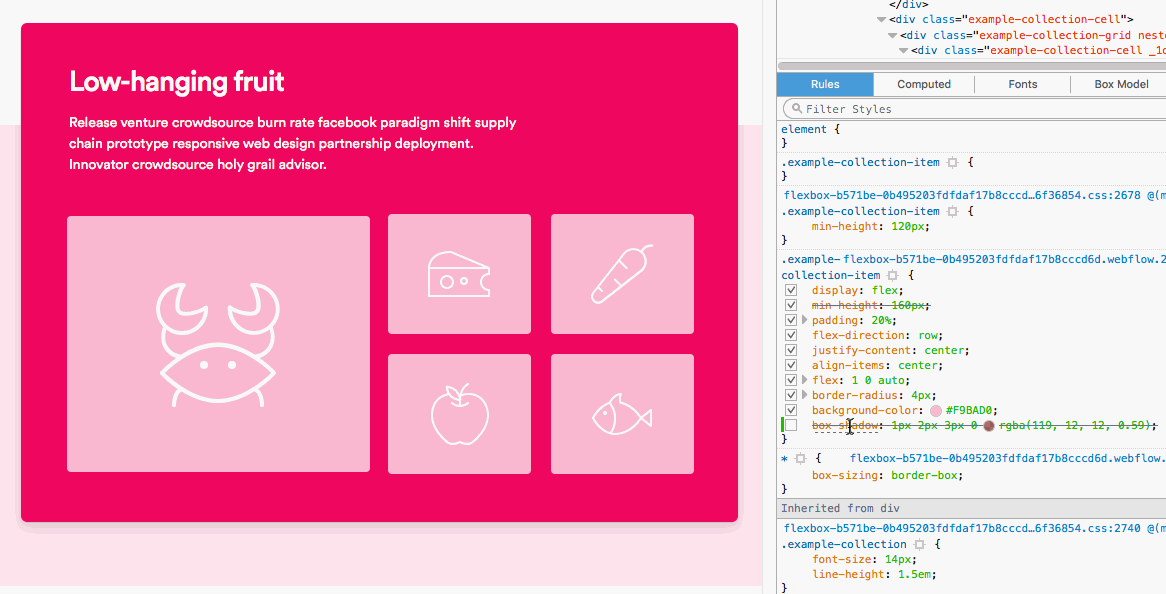1166x594 pixels.
Task: Switch to the Computed tab
Action: [923, 85]
